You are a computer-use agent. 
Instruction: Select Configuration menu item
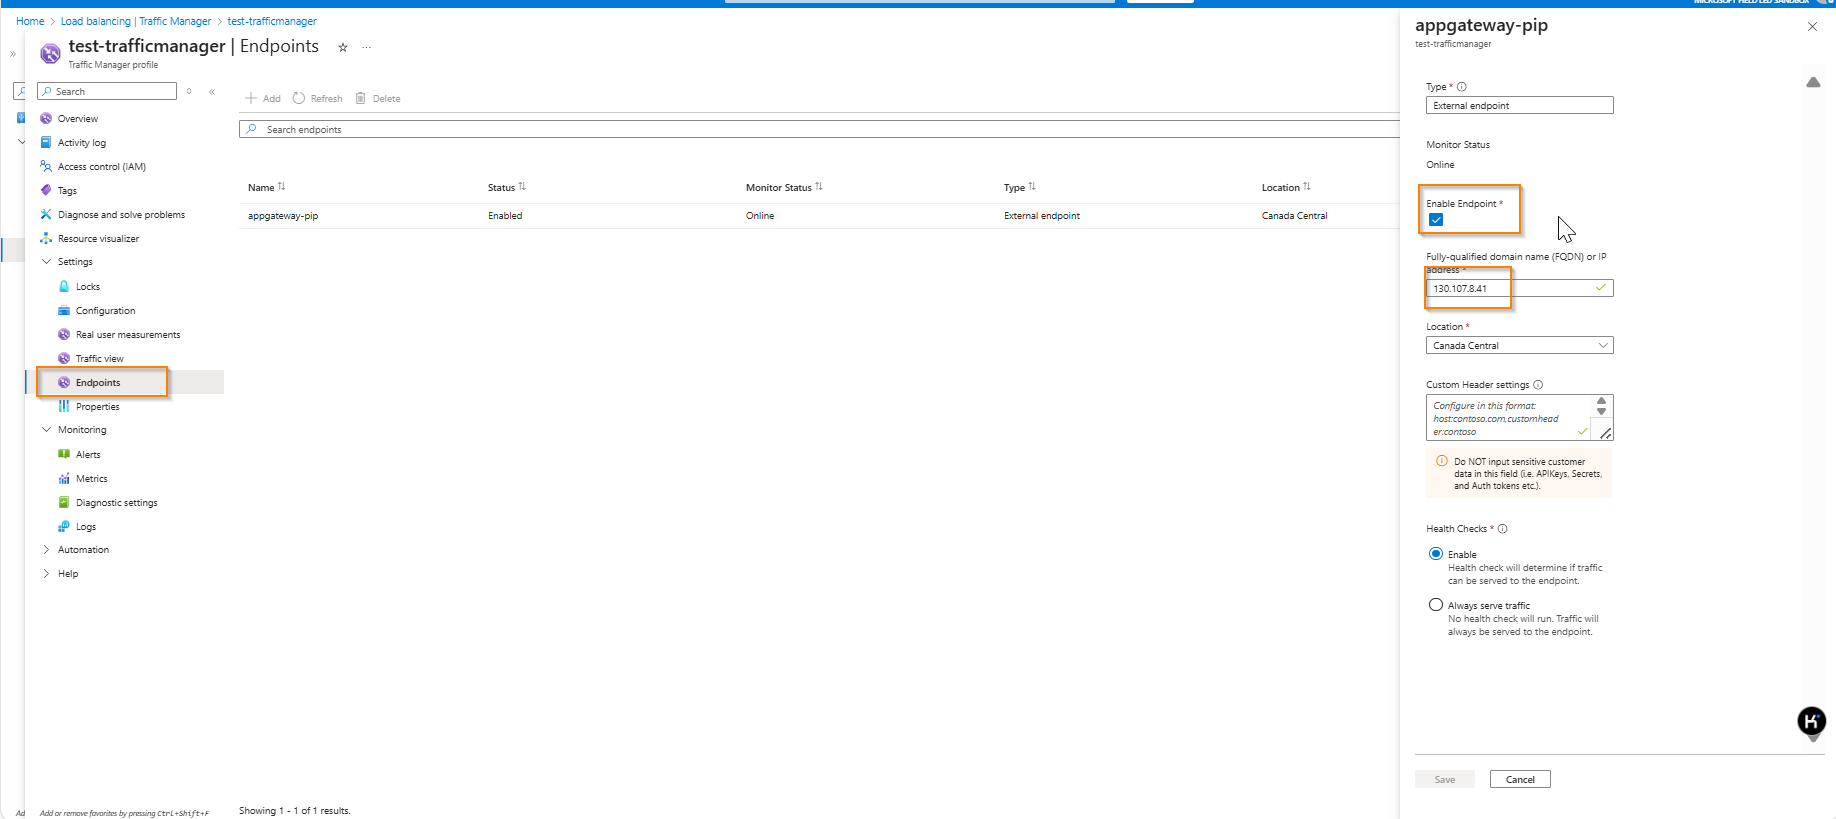pos(105,311)
